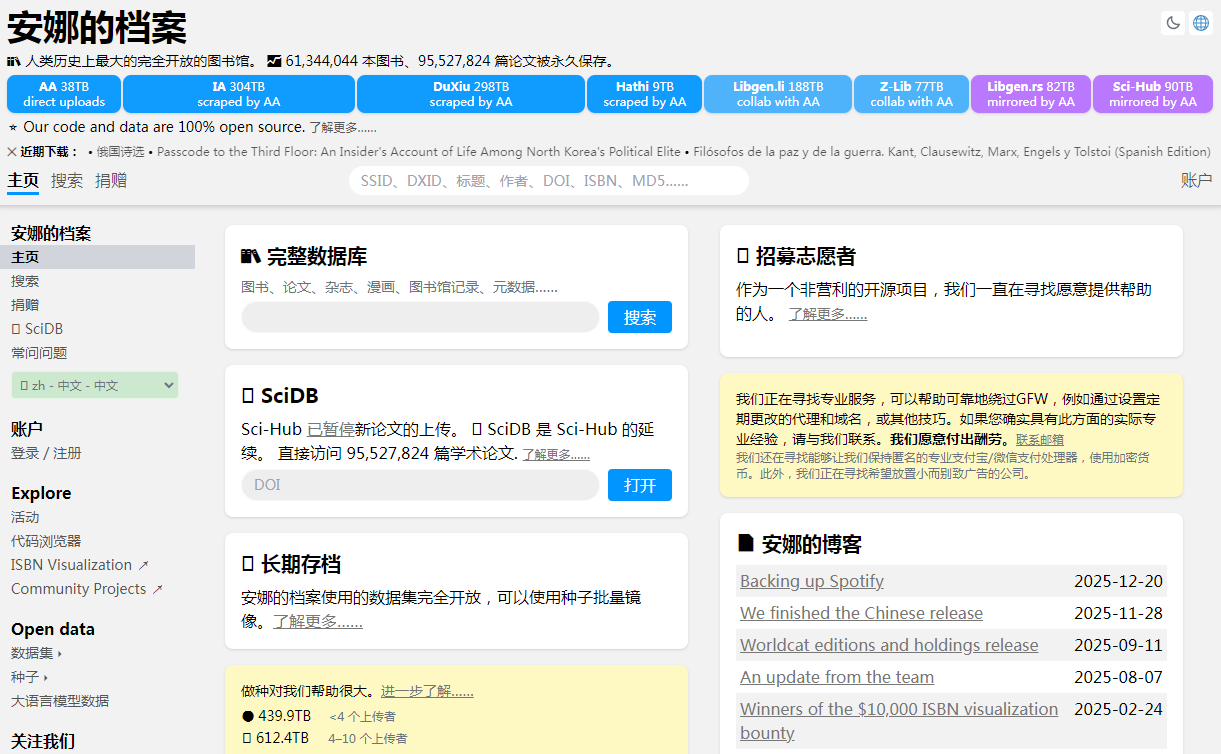Toggle dark mode with the moon icon
The width and height of the screenshot is (1221, 754).
pos(1171,22)
